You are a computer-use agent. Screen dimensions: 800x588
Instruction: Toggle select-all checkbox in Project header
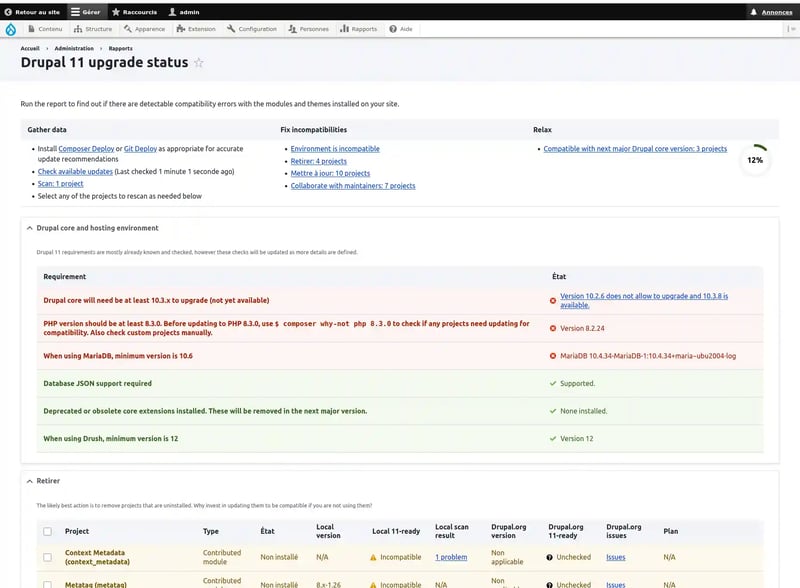coord(47,531)
